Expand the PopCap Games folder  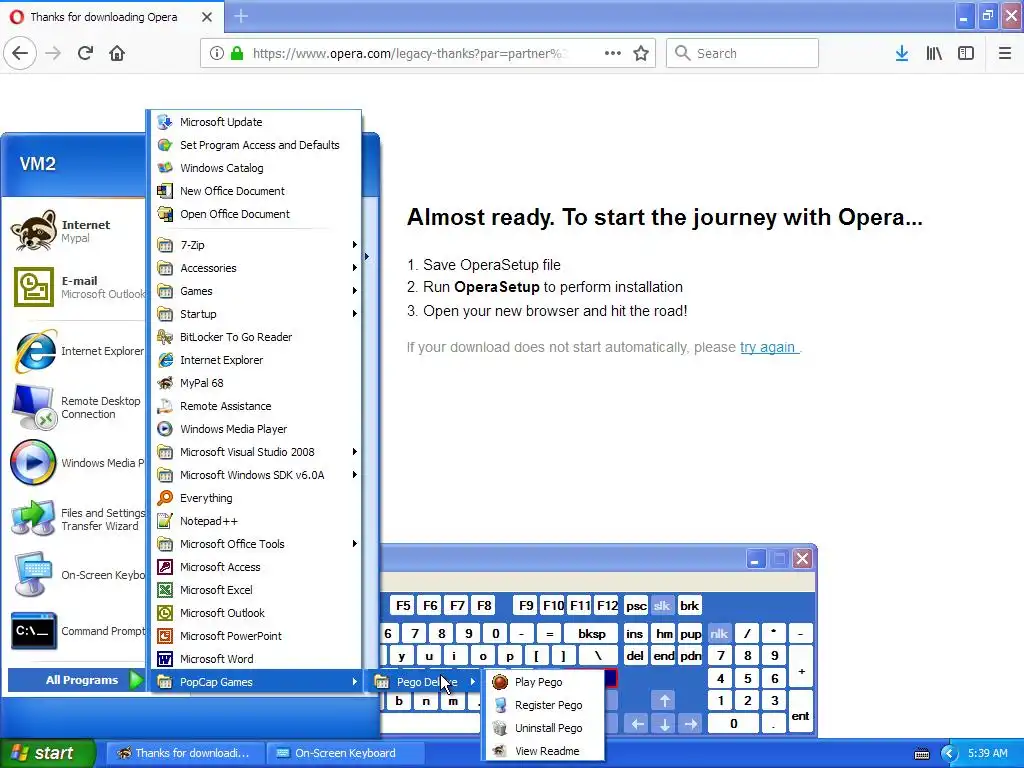click(x=256, y=682)
